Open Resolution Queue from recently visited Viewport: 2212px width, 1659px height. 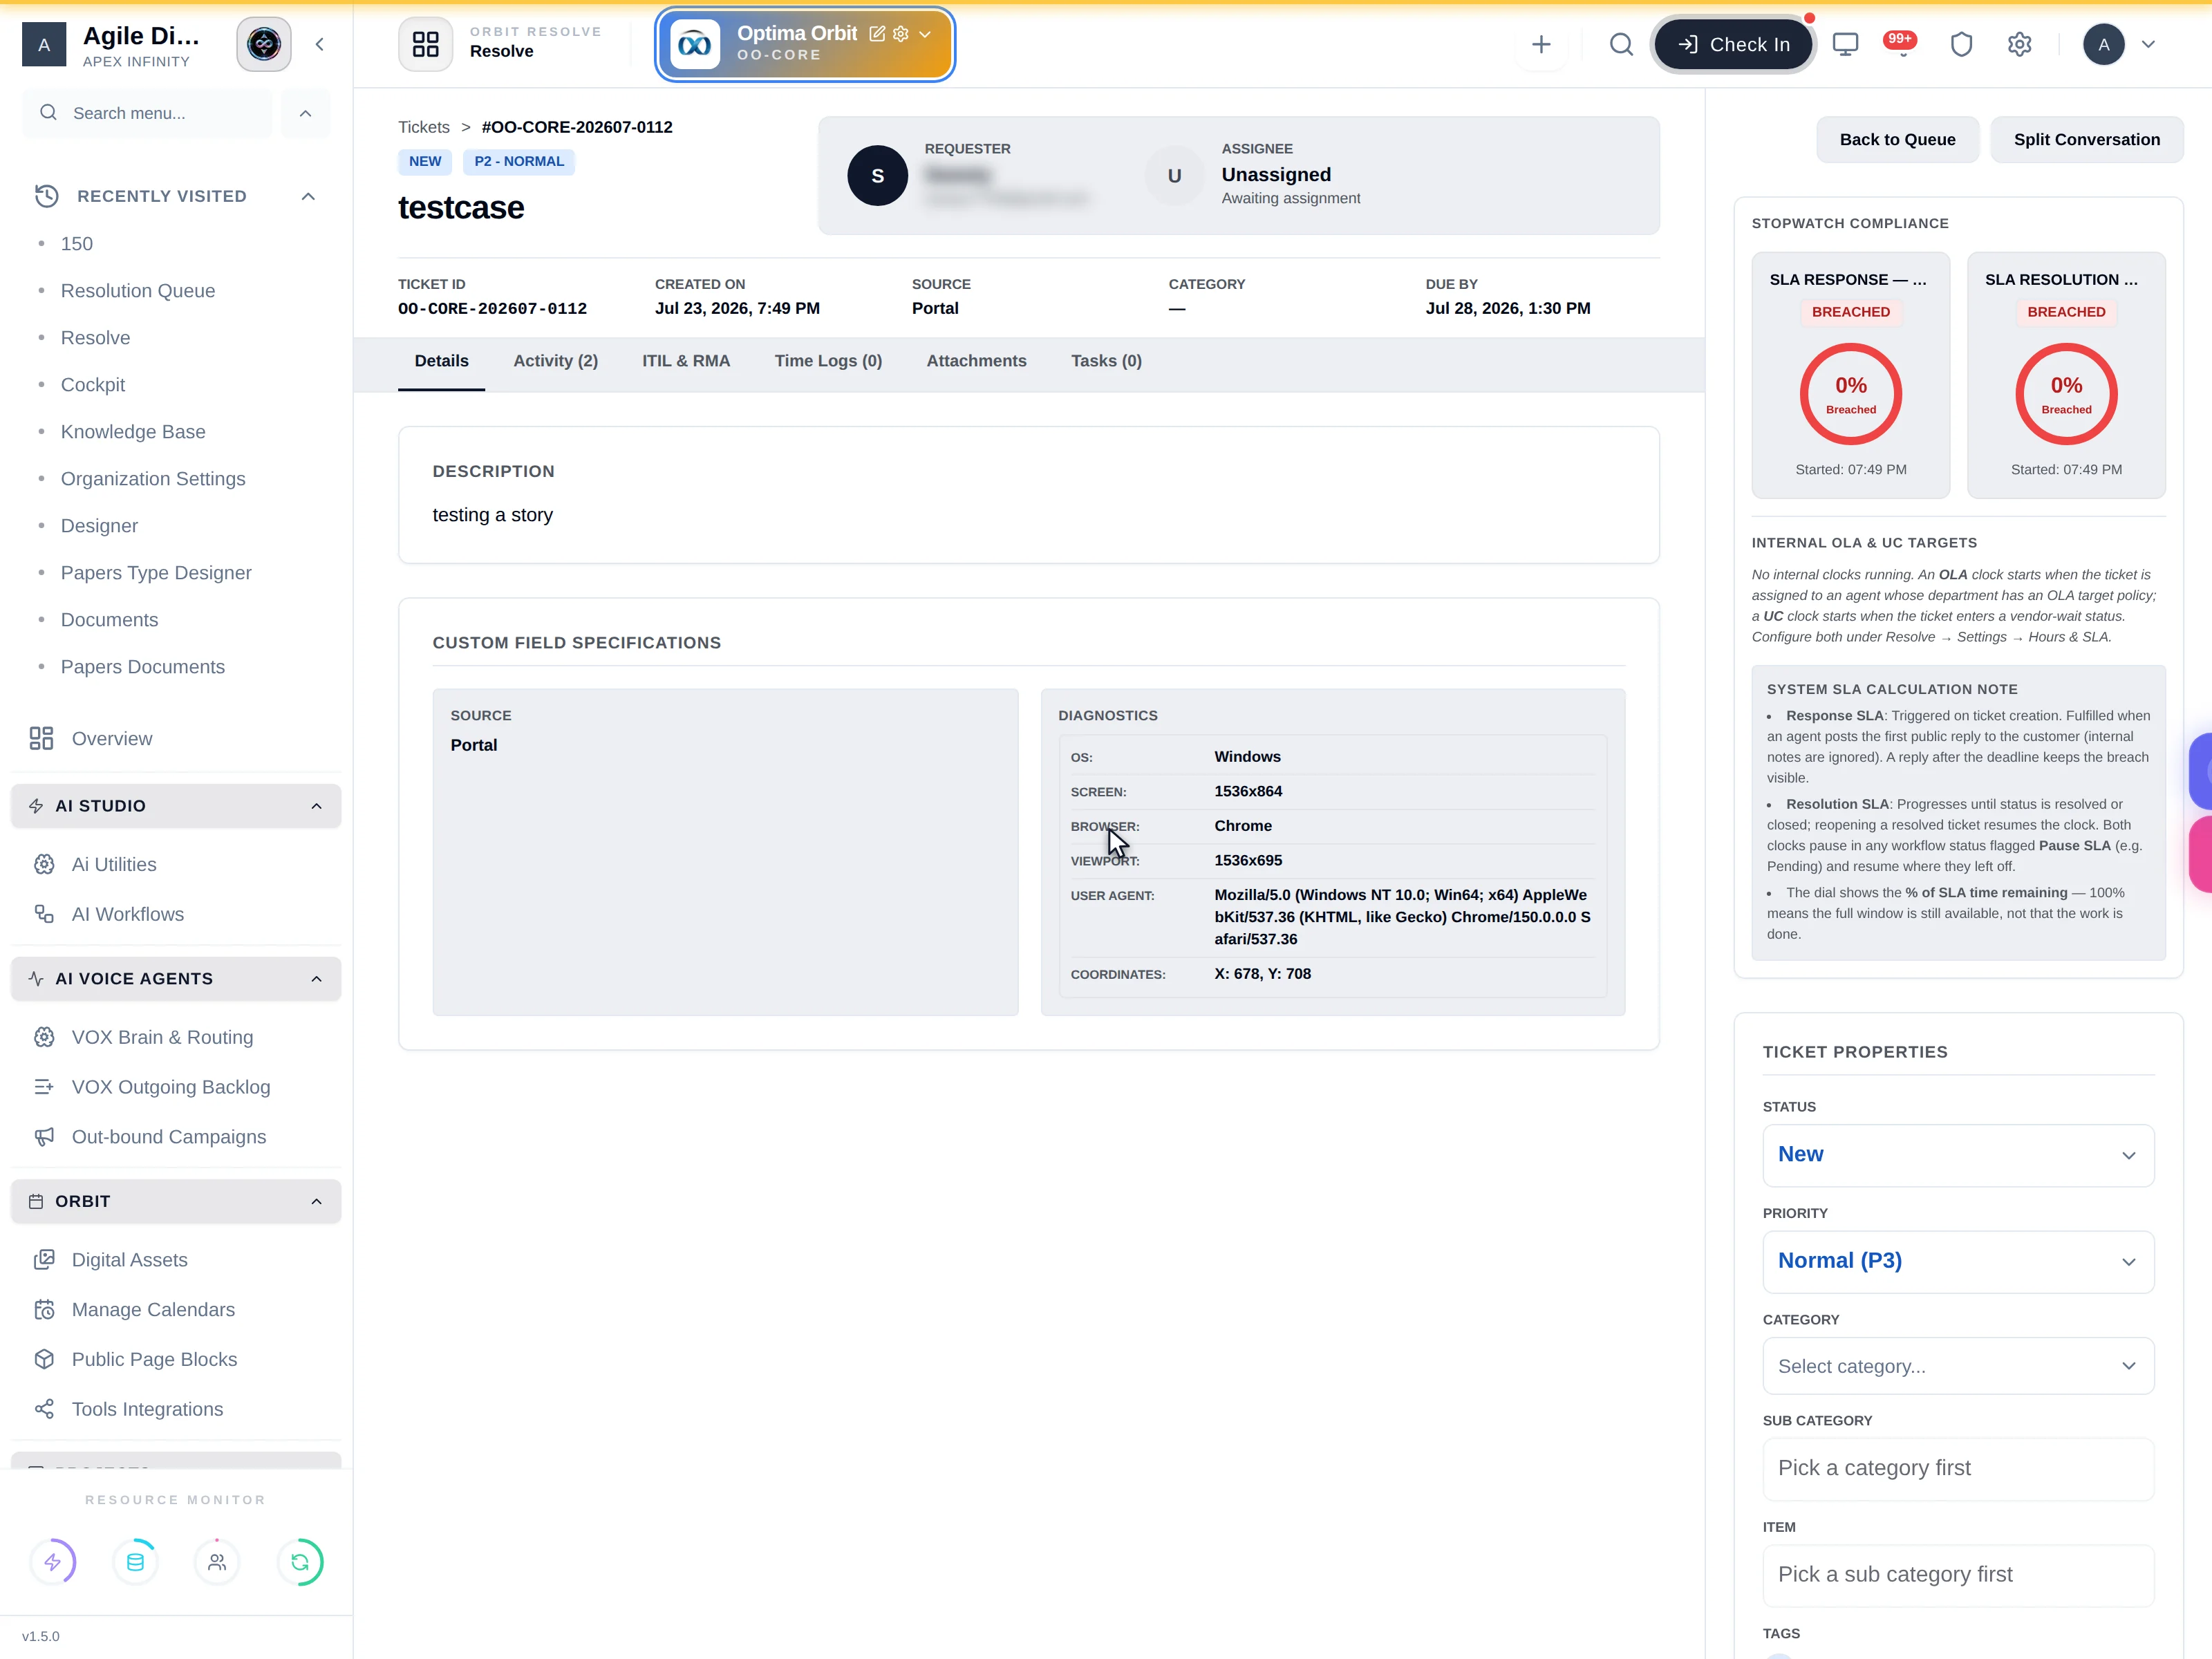pos(138,291)
